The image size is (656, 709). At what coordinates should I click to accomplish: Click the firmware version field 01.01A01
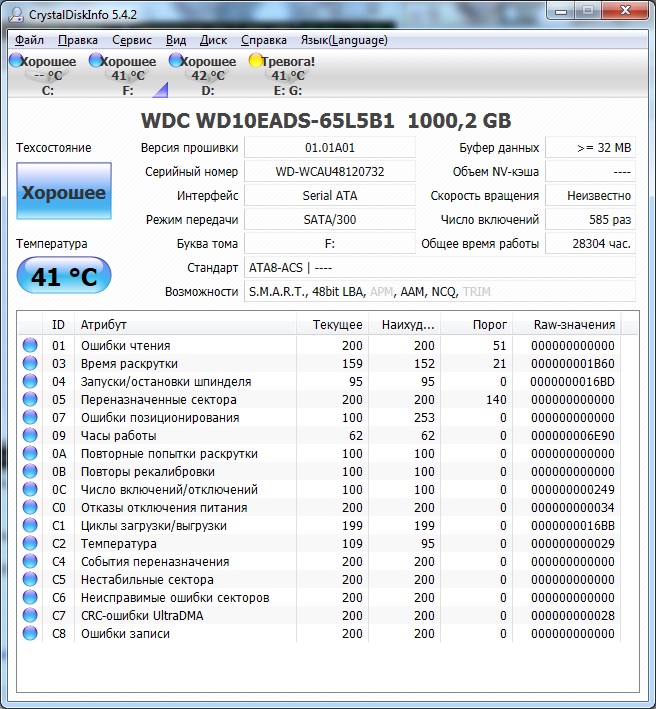tap(330, 148)
